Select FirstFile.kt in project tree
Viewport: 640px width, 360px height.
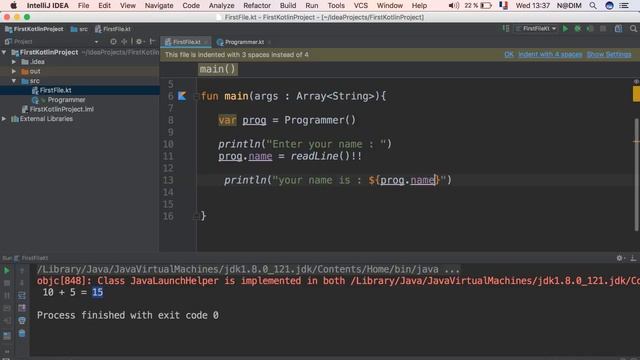56,90
